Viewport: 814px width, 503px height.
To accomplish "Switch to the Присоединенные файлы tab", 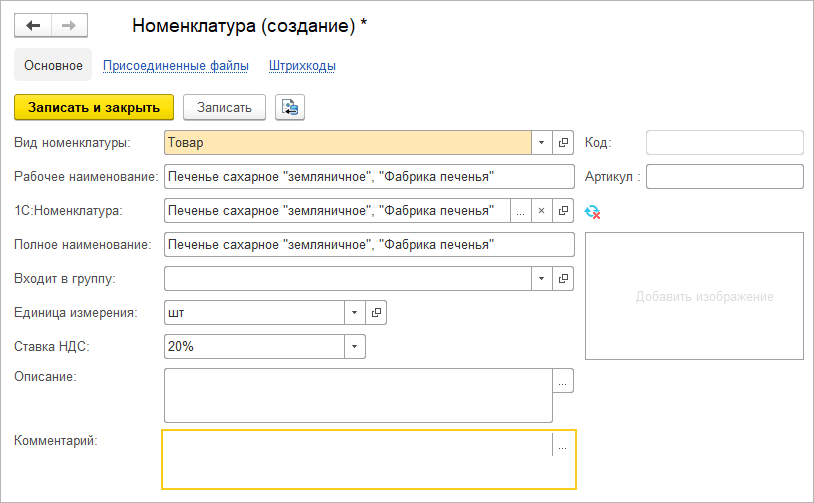I will click(176, 66).
